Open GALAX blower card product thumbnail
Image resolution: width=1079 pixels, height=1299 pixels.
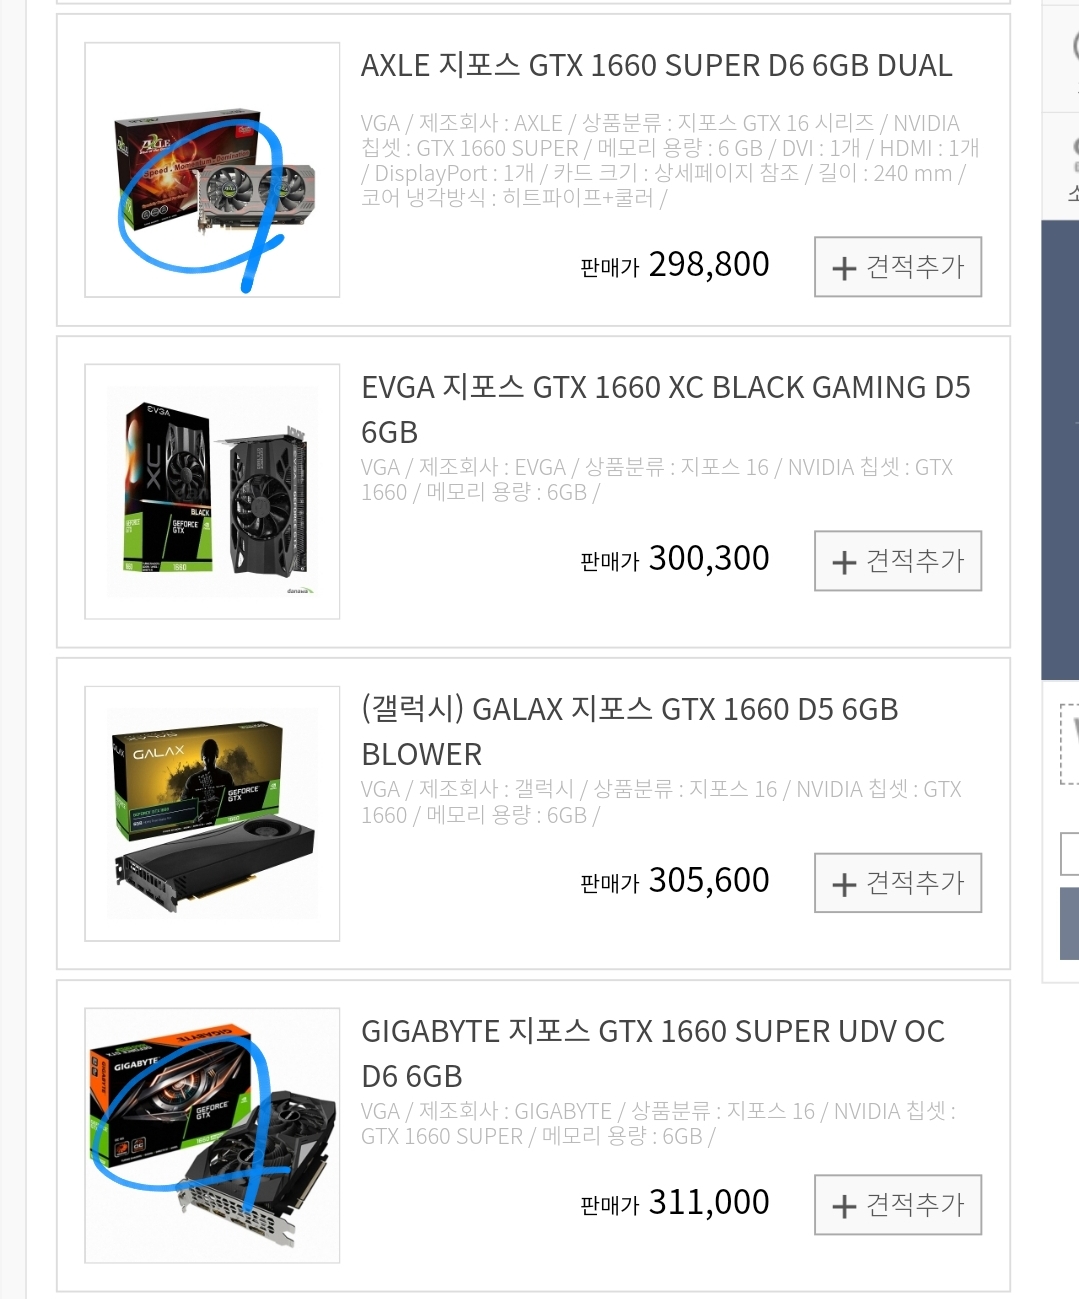212,814
